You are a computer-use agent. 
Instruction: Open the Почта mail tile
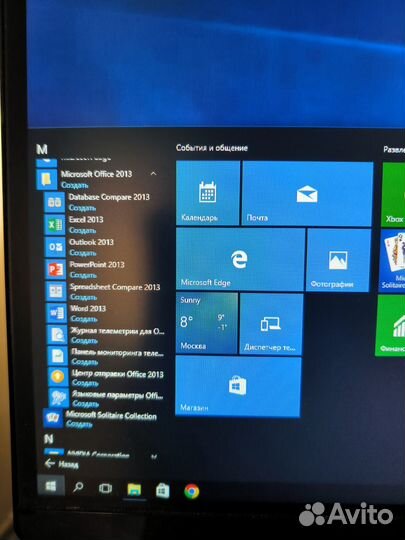pyautogui.click(x=308, y=194)
